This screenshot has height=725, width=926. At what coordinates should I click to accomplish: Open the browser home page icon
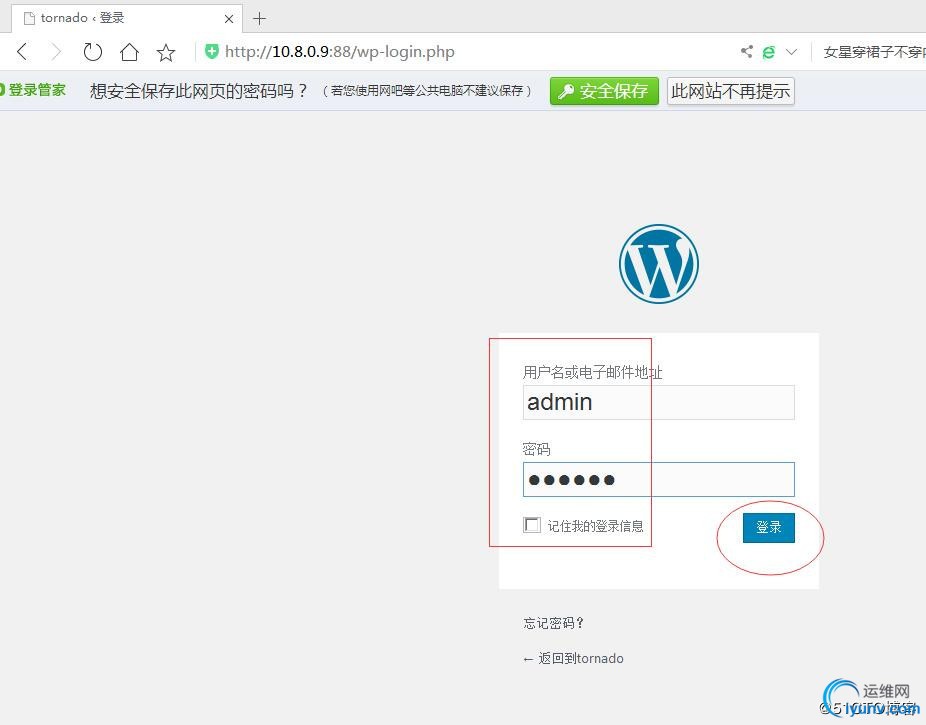129,52
